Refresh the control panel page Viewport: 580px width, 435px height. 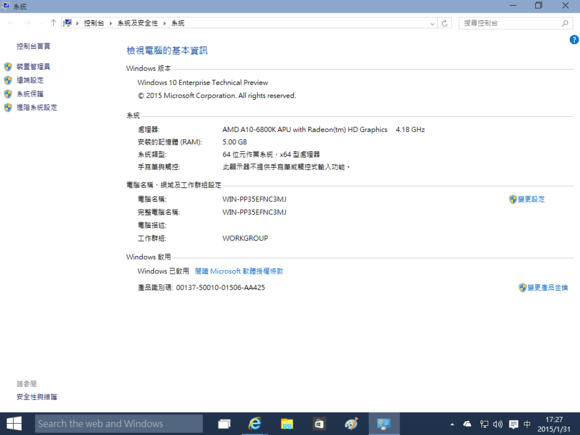click(x=445, y=23)
